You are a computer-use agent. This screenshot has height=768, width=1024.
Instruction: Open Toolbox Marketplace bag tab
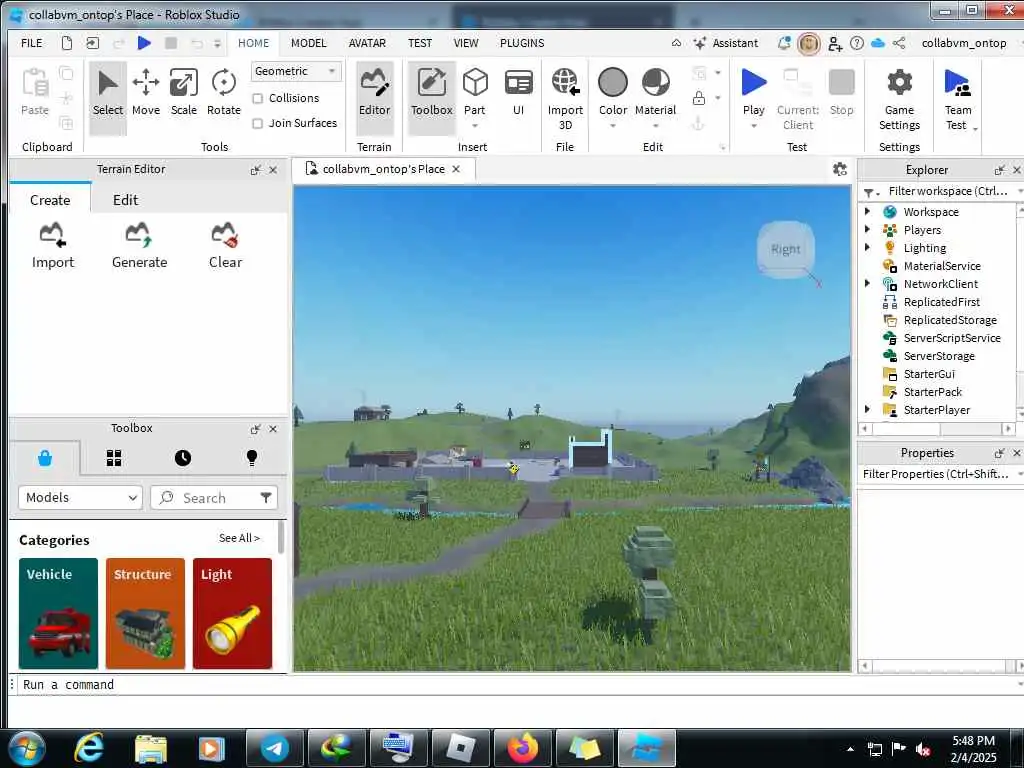click(45, 458)
